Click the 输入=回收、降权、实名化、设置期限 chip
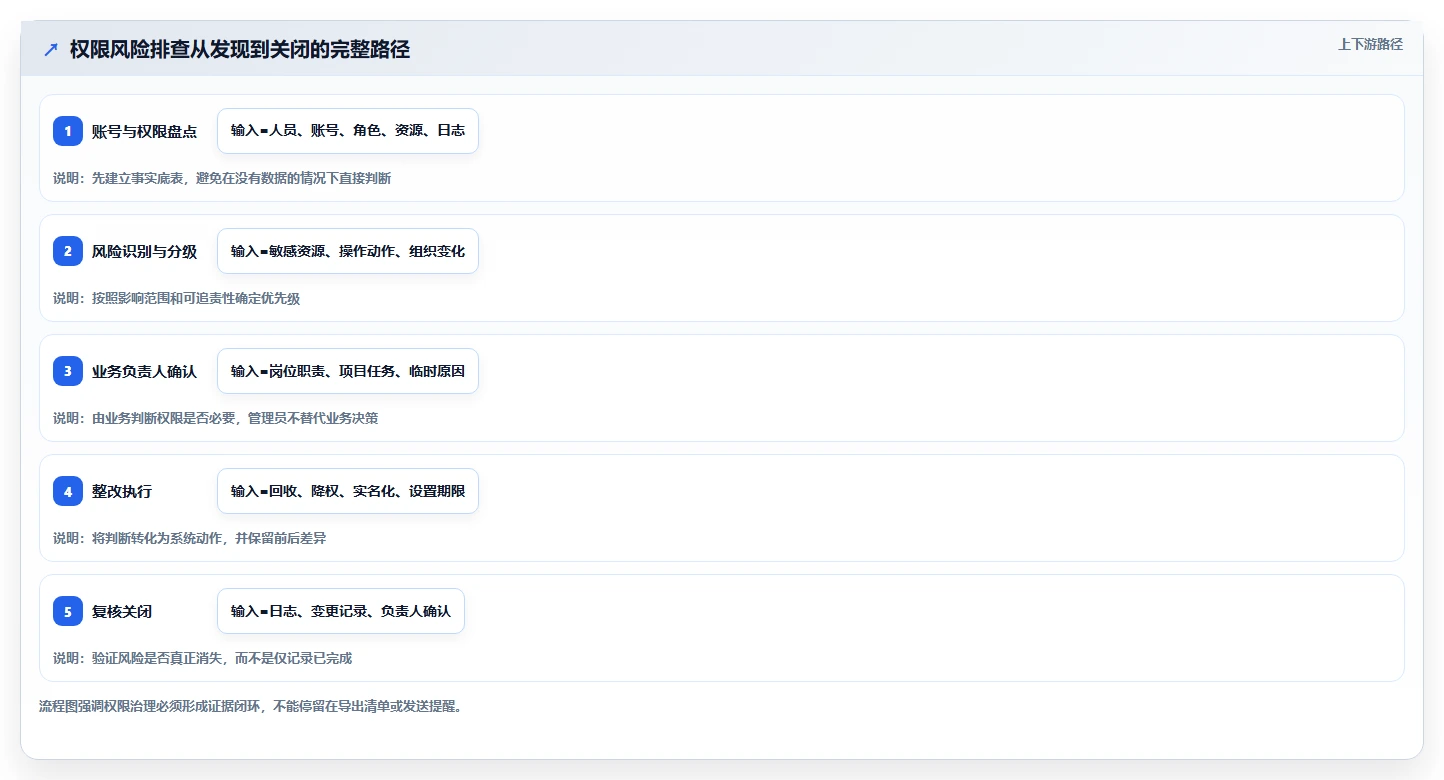 (x=348, y=491)
